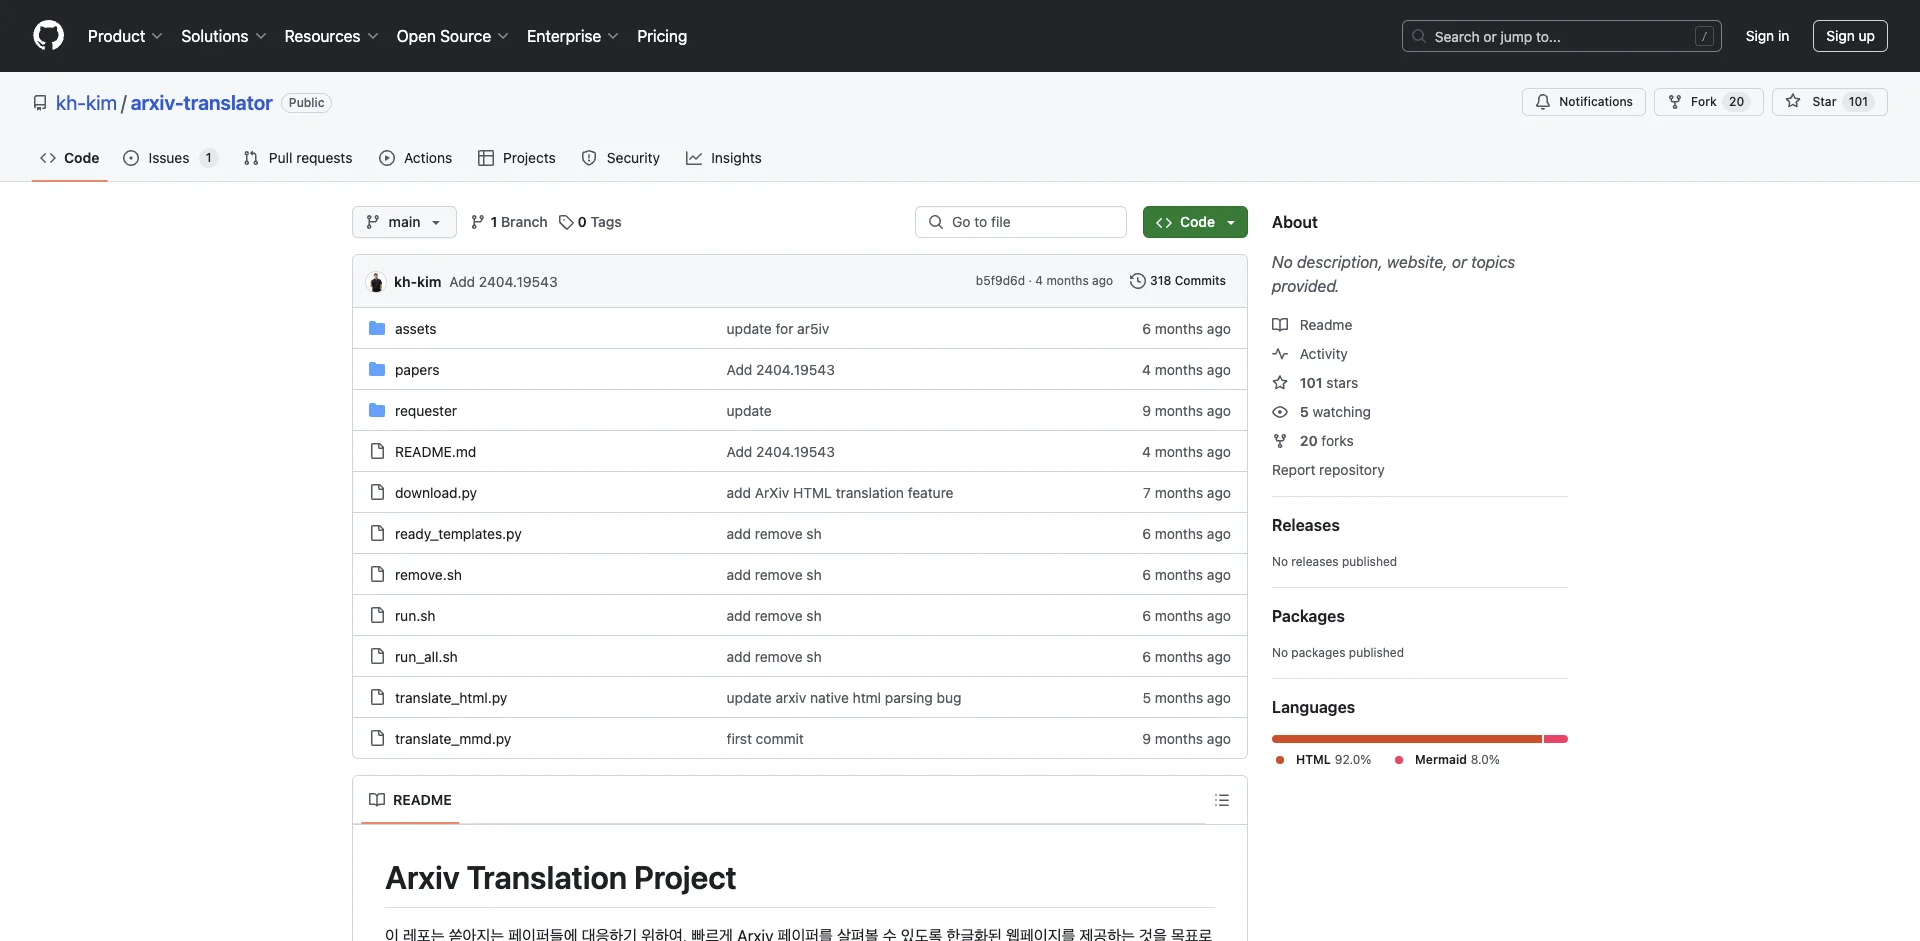The width and height of the screenshot is (1920, 941).
Task: Click the Fork icon button
Action: [x=1675, y=102]
